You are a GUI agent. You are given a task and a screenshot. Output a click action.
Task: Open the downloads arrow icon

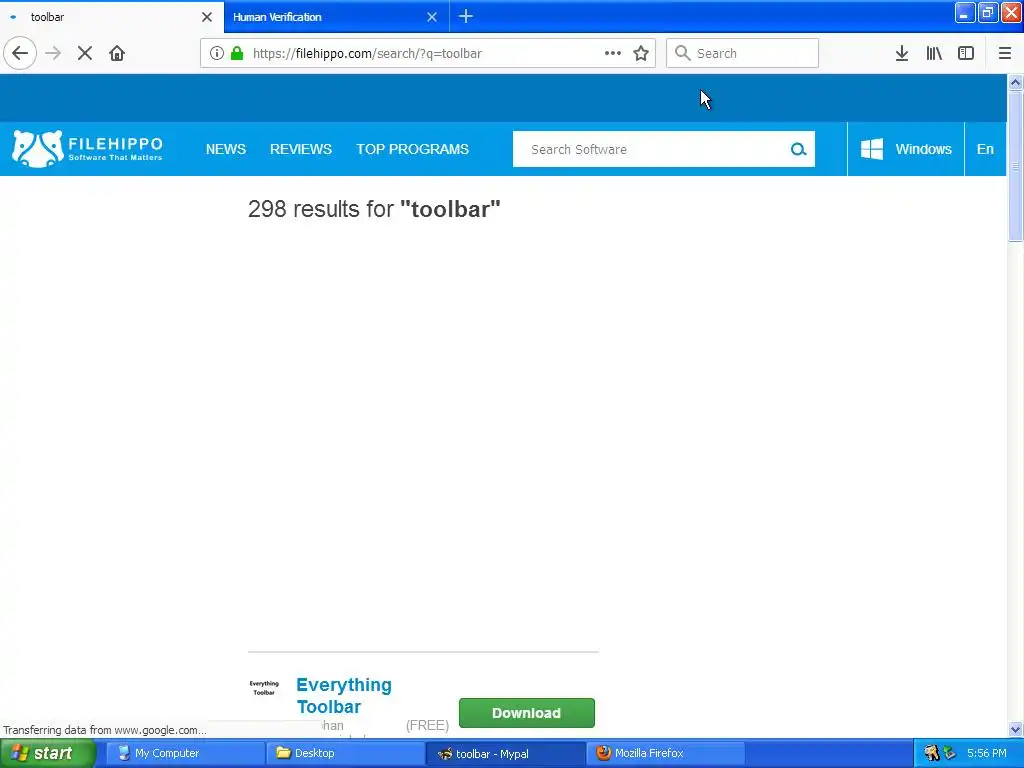tap(902, 53)
